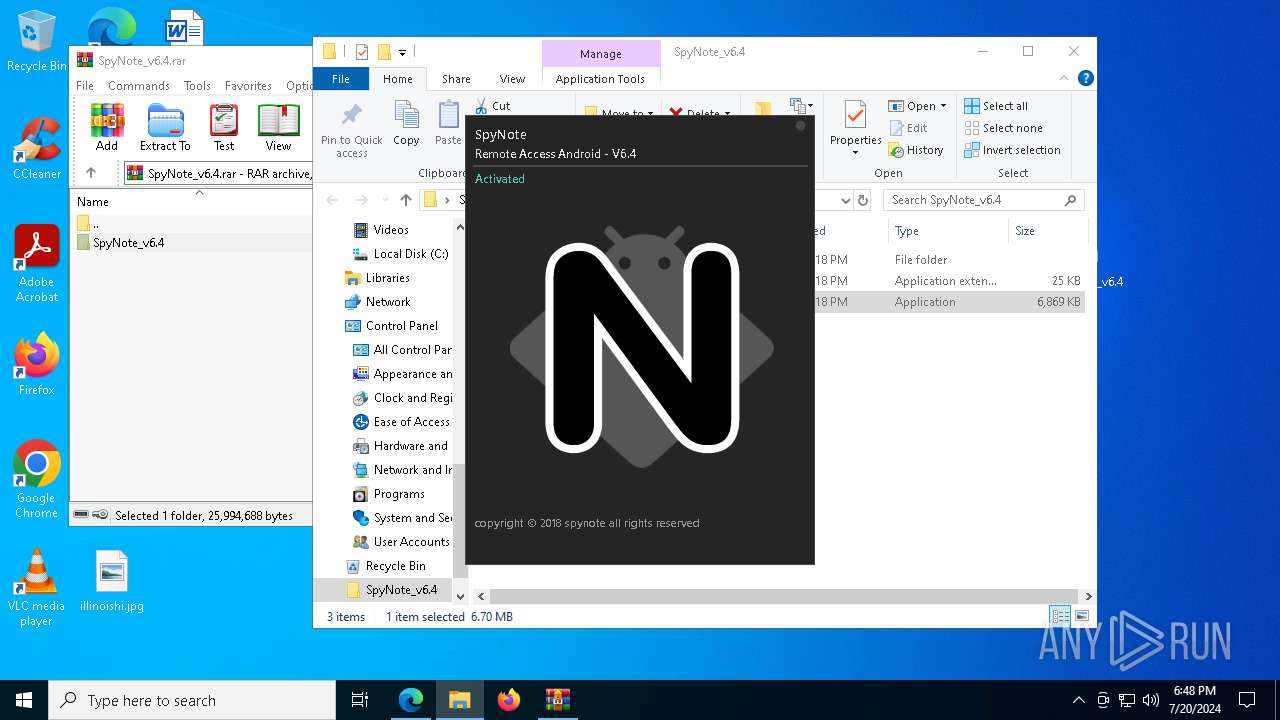Switch to the Application Tools tab
Screen dimensions: 1280x720
600,79
